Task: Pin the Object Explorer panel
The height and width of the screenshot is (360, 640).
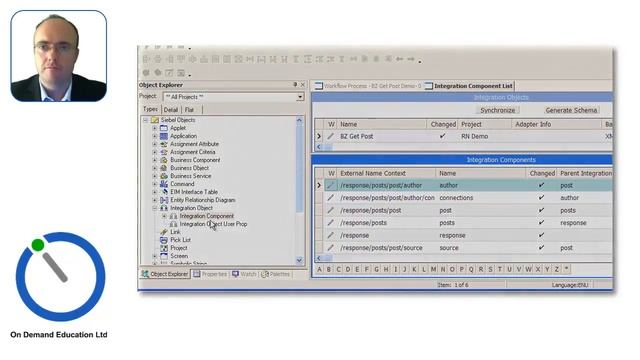Action: 295,84
